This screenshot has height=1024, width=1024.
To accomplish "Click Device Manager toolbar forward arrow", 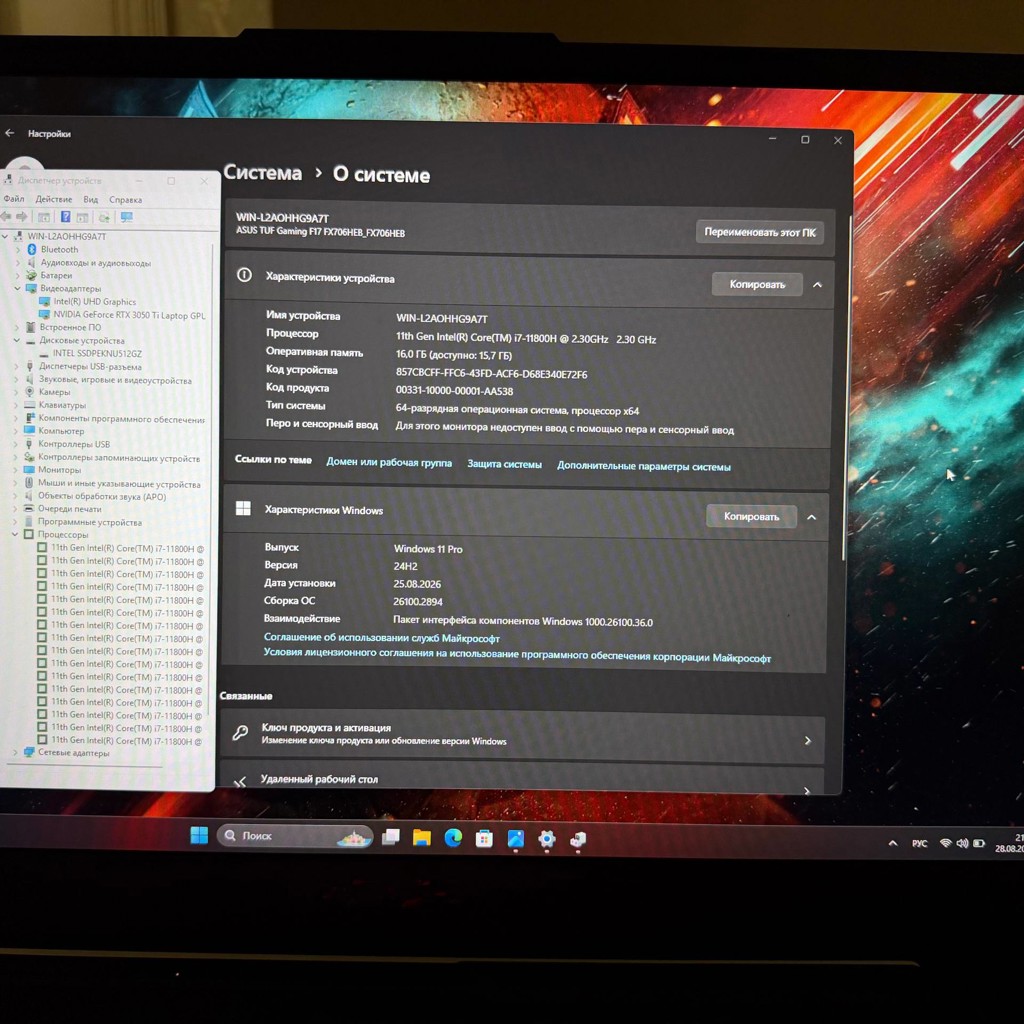I will (x=22, y=216).
